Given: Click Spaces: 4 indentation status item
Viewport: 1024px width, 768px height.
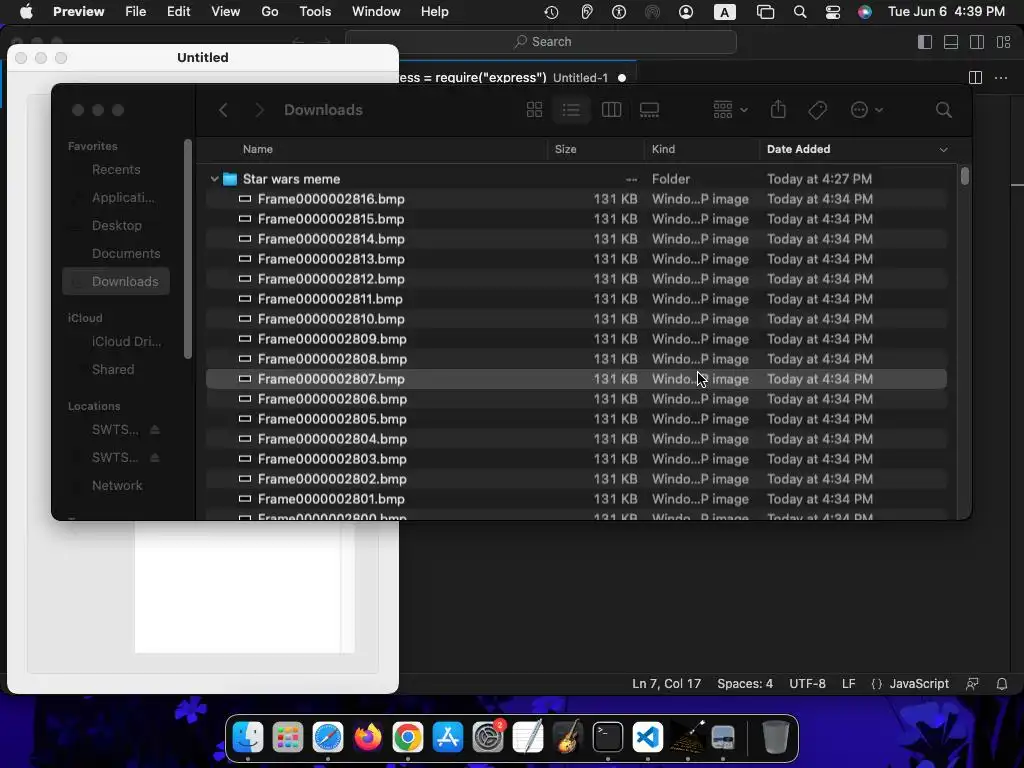Looking at the screenshot, I should (744, 684).
